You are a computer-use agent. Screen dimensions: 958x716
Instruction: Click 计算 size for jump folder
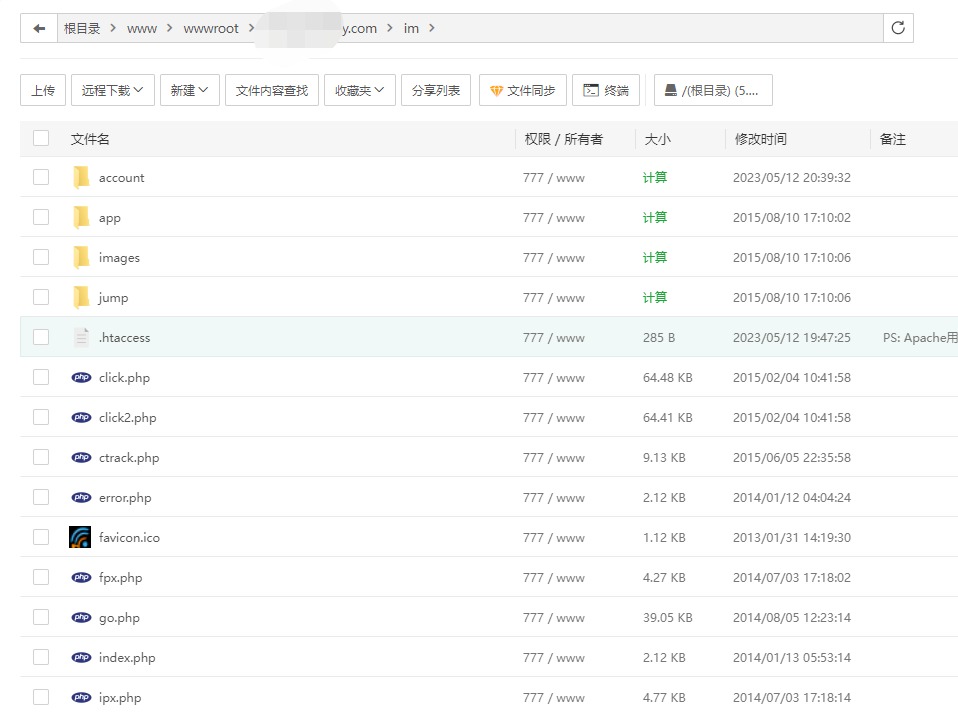(x=655, y=297)
